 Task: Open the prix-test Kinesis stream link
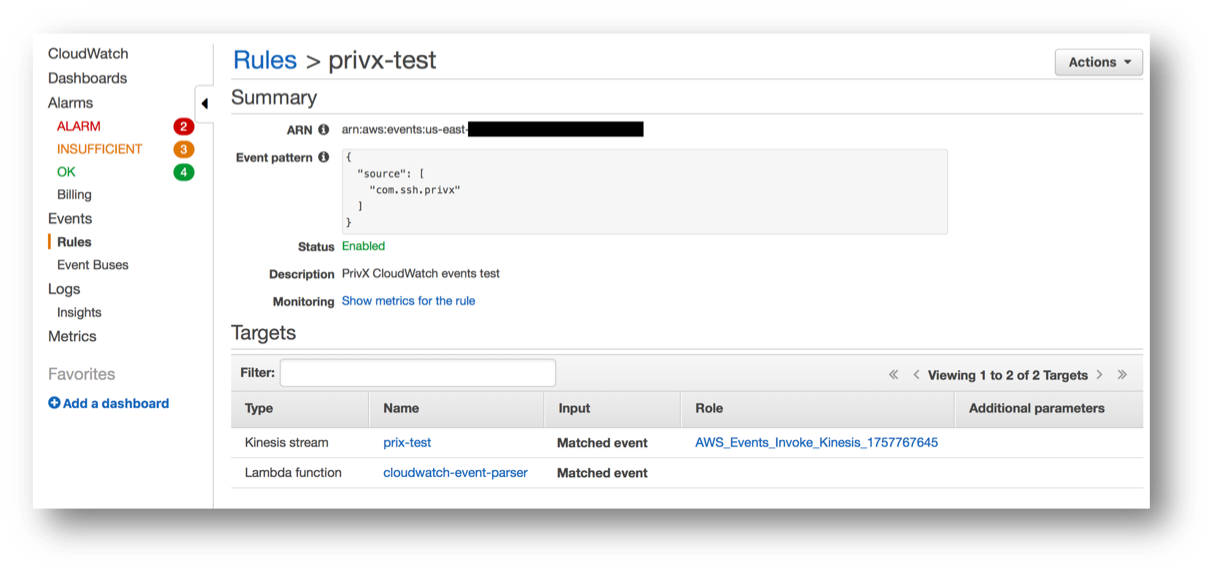[x=407, y=443]
